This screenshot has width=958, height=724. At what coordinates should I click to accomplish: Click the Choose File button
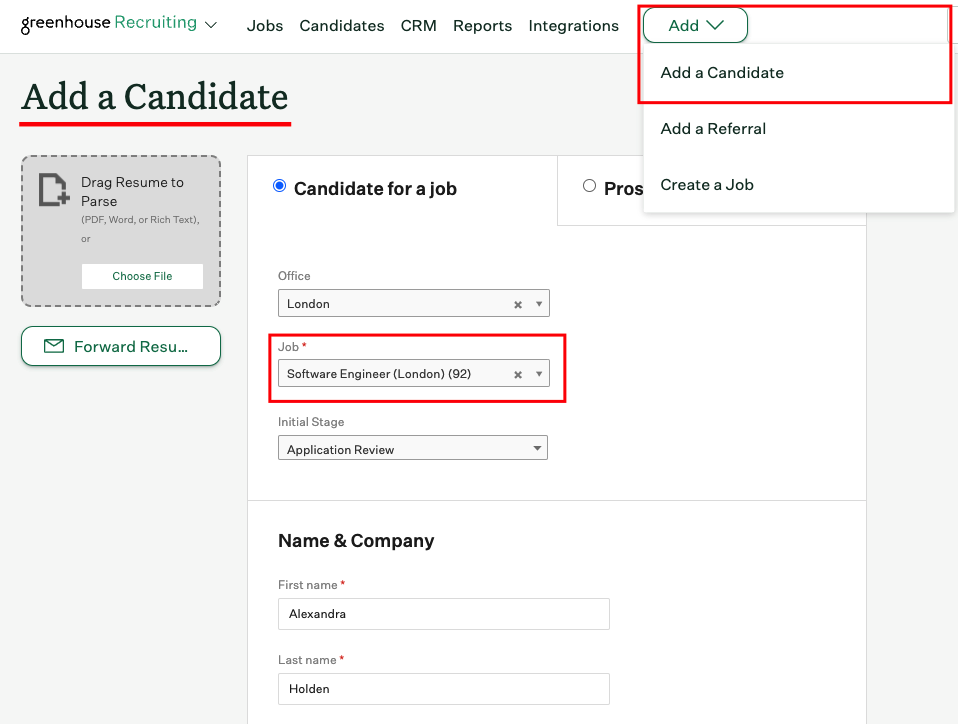click(x=142, y=276)
